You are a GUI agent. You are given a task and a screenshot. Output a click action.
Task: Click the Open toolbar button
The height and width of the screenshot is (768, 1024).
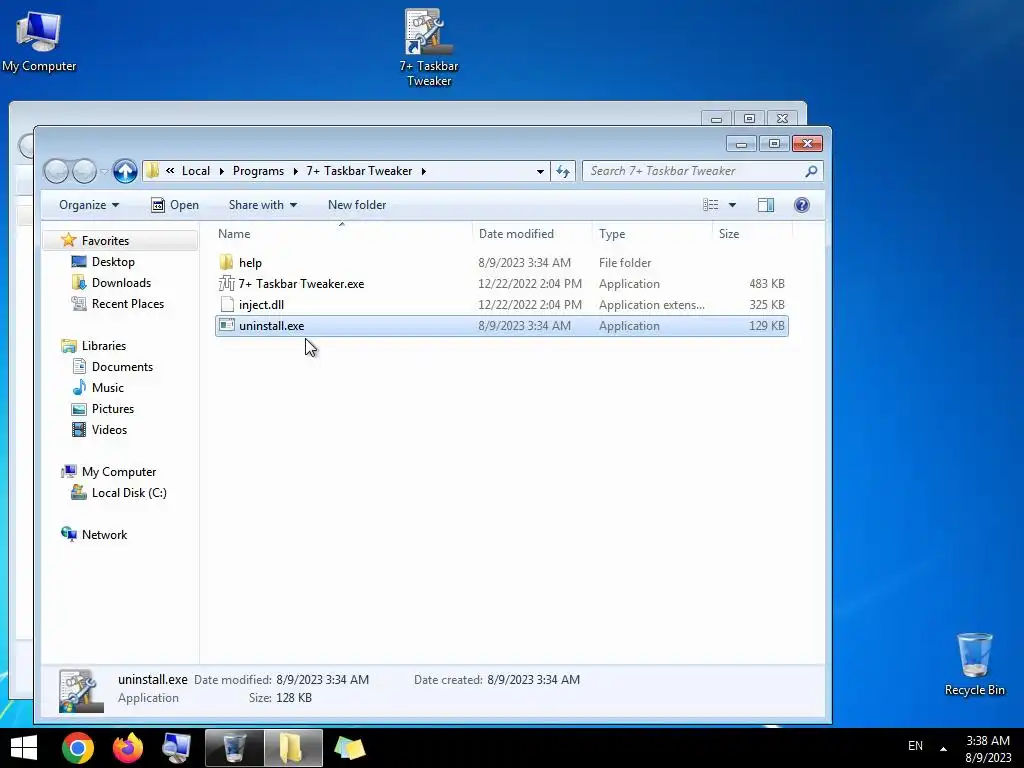175,205
